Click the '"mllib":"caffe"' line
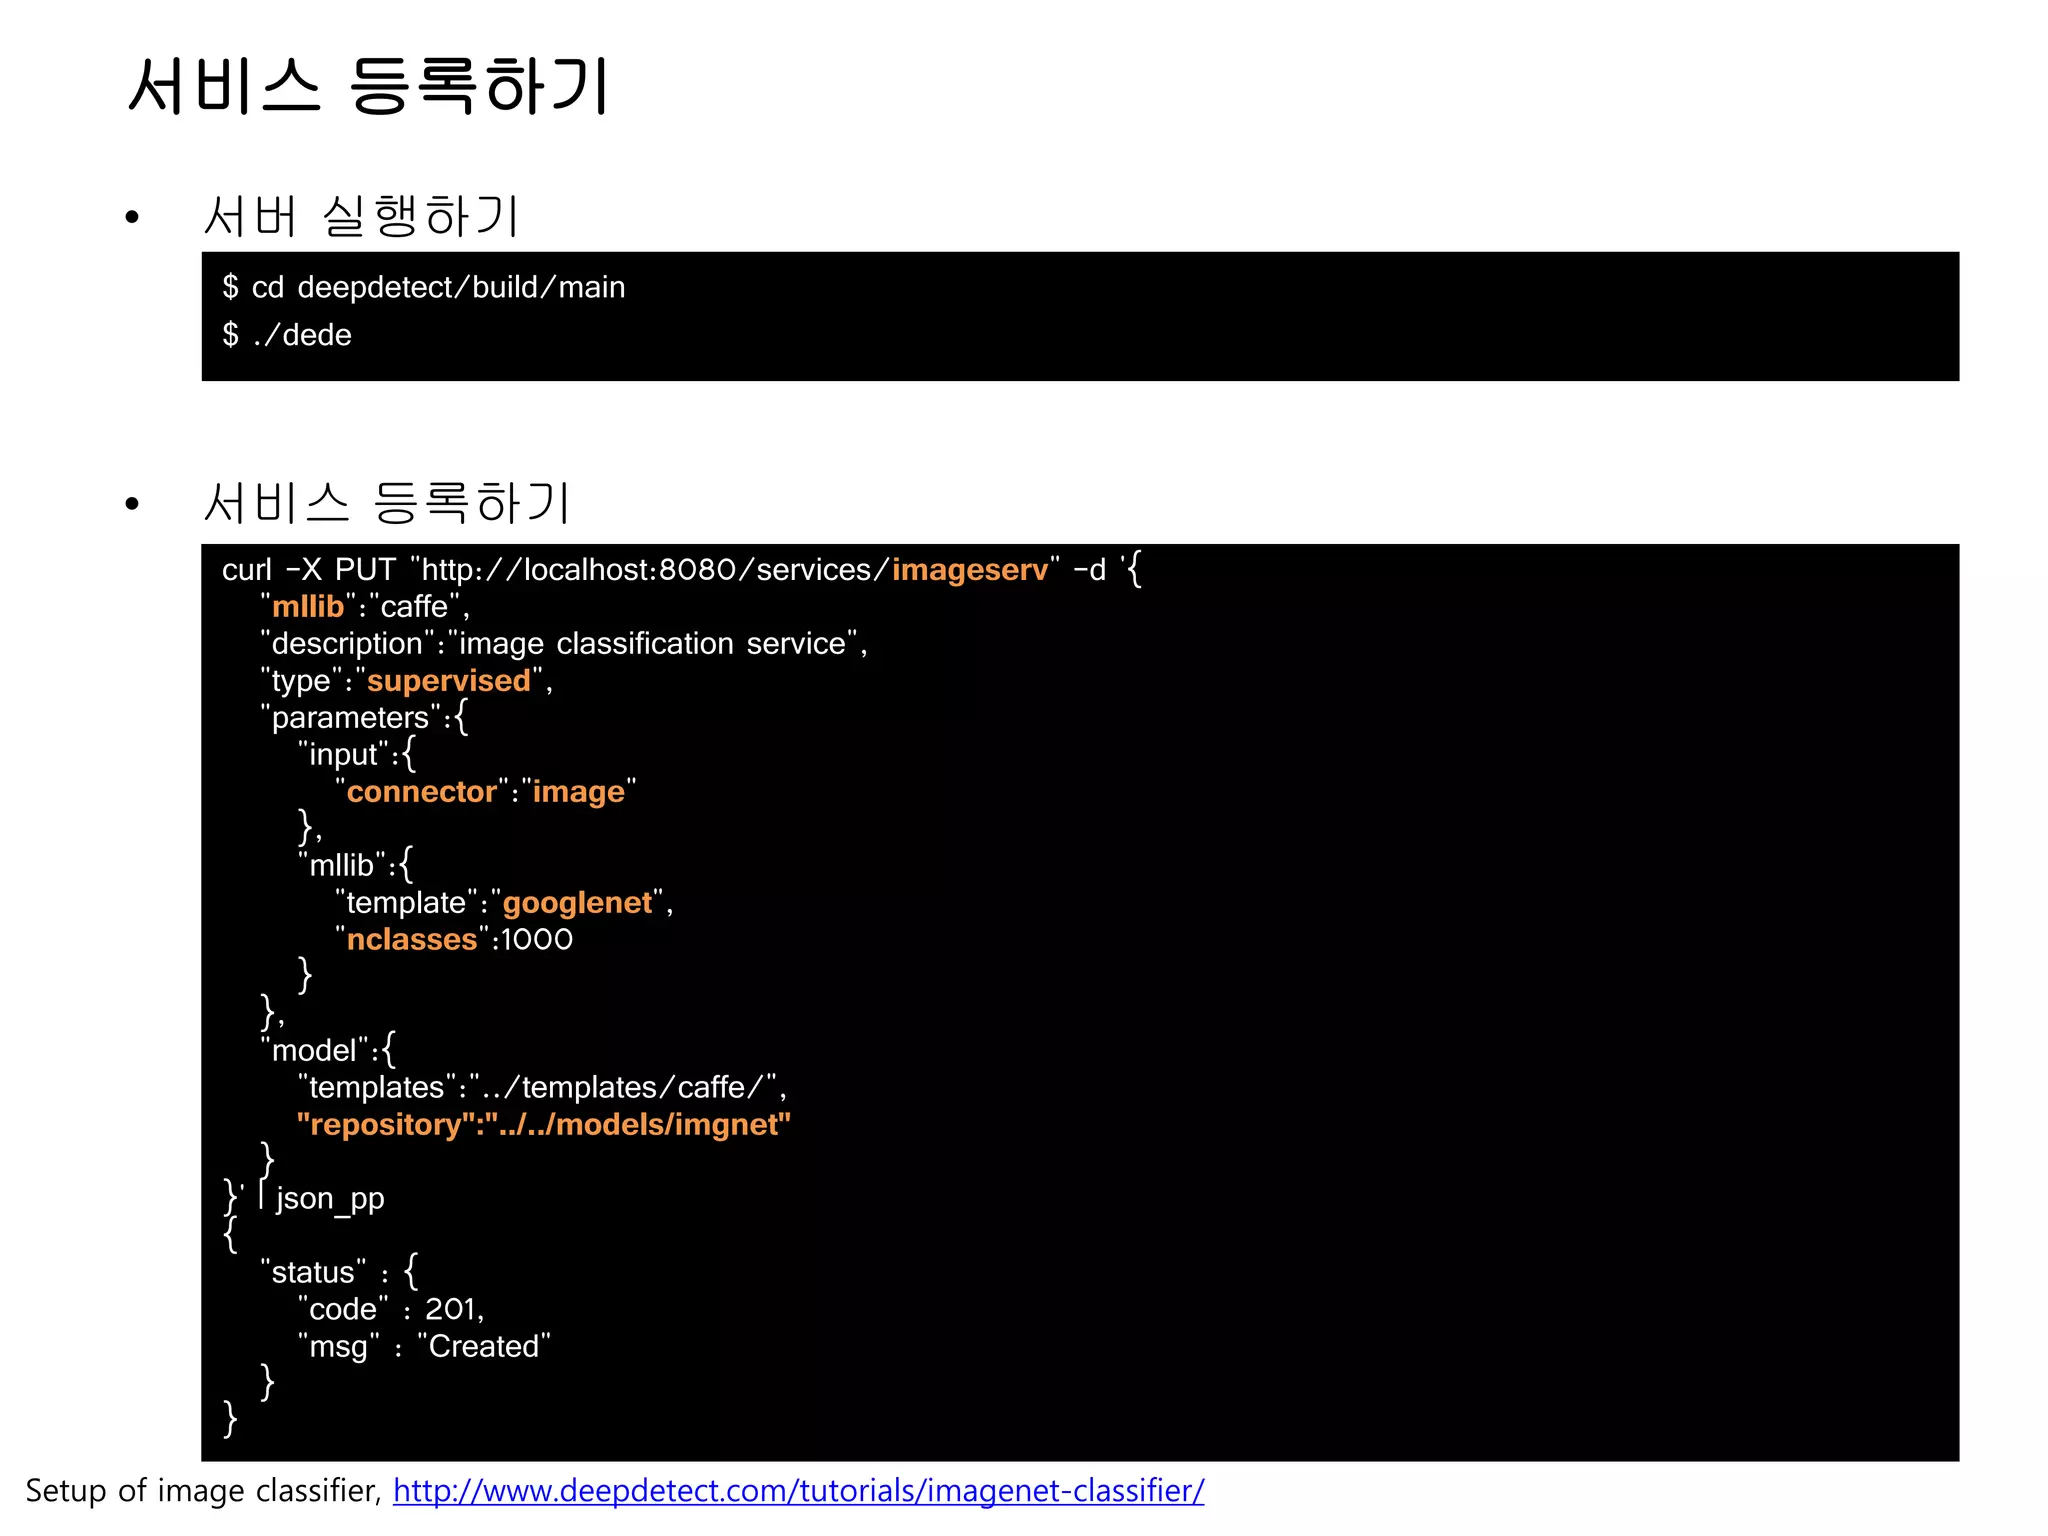2048x1536 pixels. click(365, 606)
